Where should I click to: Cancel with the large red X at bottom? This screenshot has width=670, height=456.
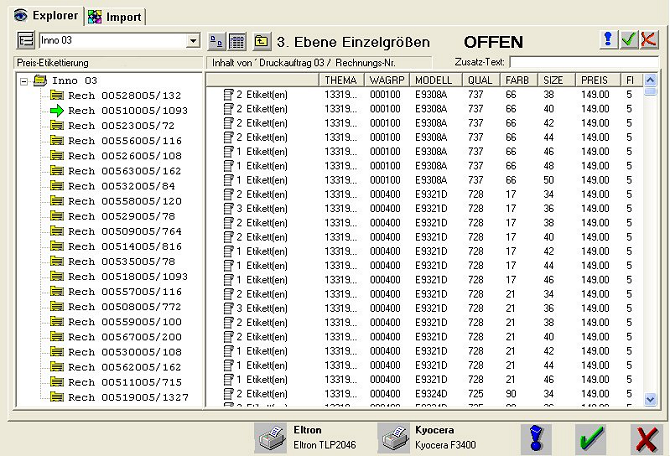click(x=646, y=438)
